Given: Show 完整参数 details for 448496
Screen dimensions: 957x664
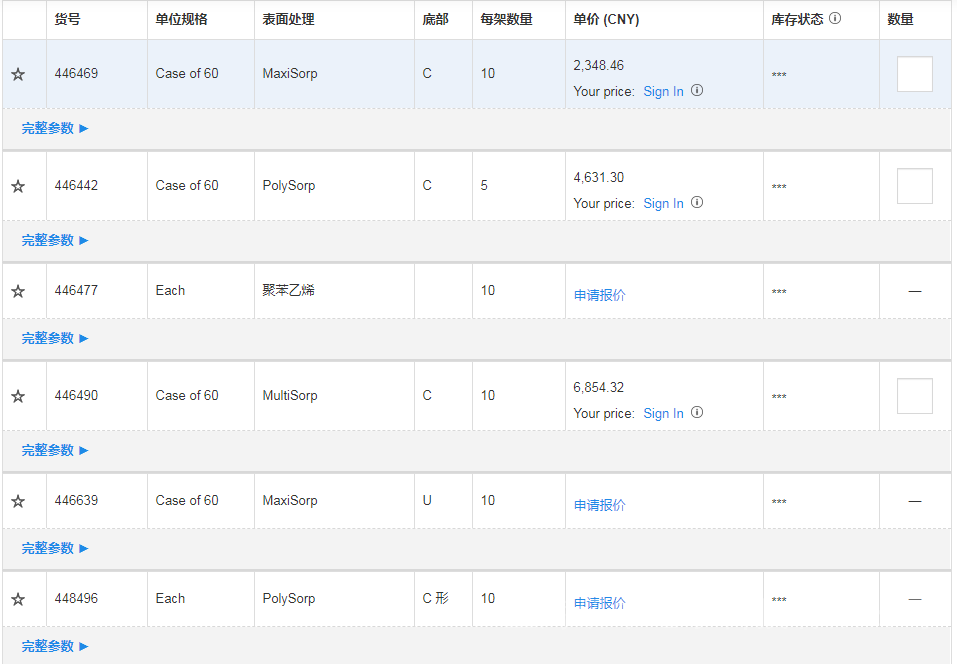Looking at the screenshot, I should point(55,646).
